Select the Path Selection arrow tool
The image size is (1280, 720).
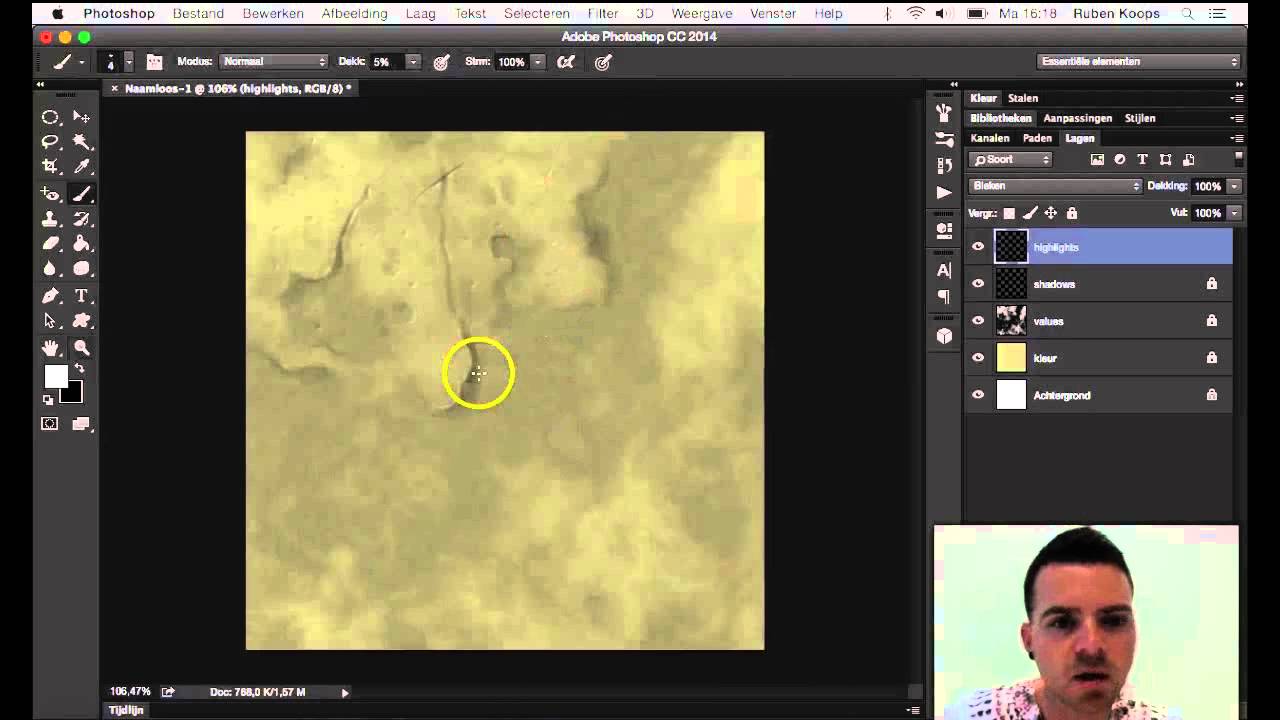50,321
